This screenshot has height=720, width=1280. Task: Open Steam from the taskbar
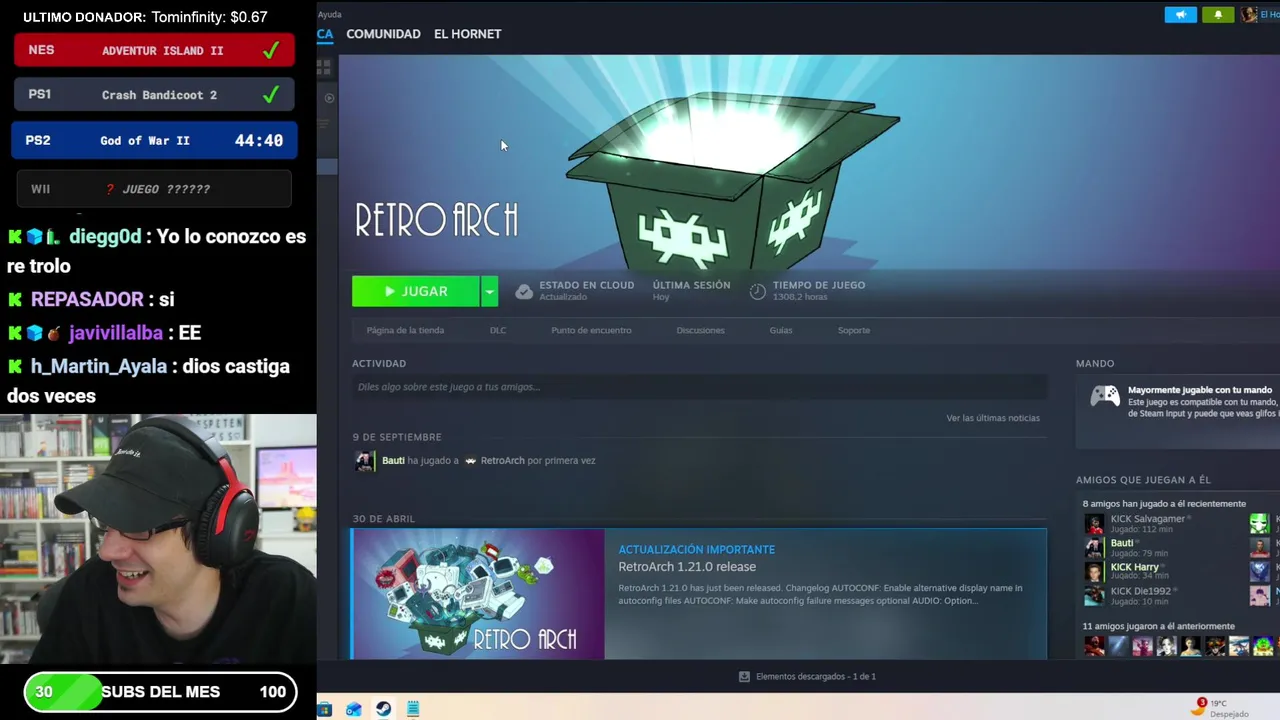coord(383,709)
